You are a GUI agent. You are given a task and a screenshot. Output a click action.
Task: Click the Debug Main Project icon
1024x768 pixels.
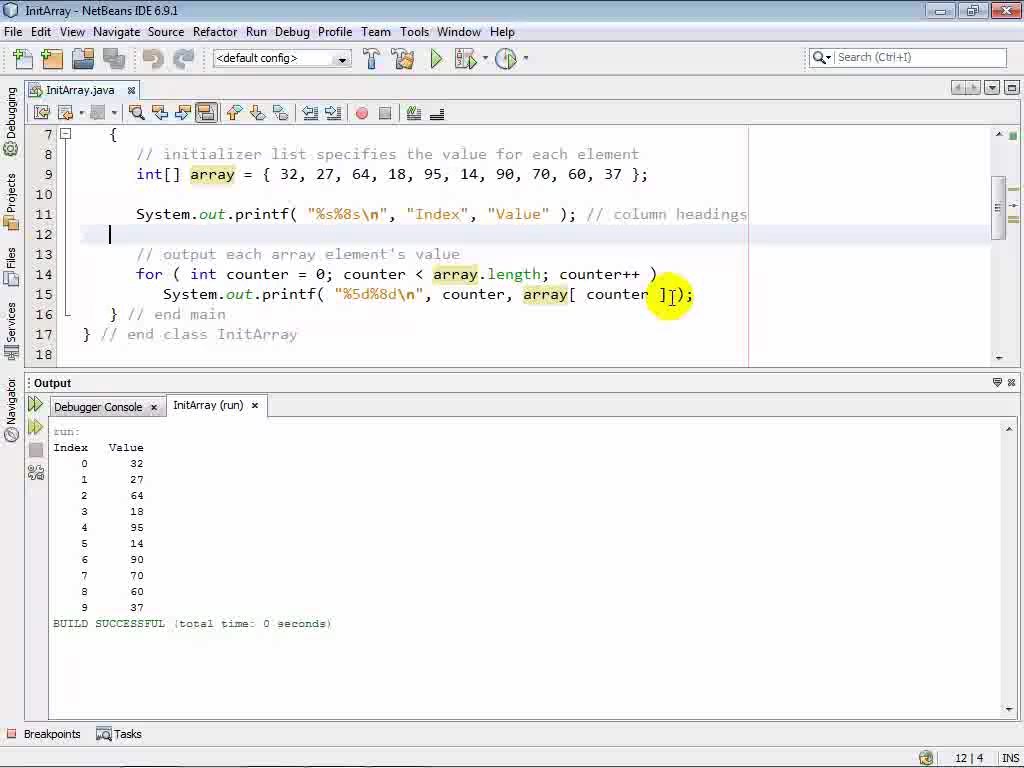[x=466, y=59]
